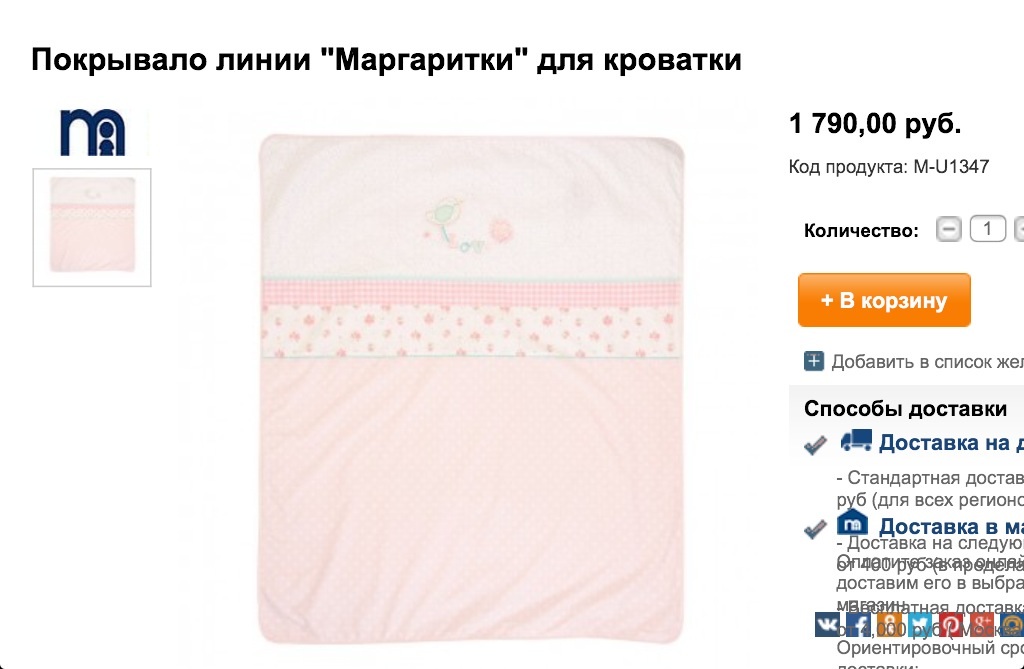Viewport: 1024px width, 669px height.
Task: Click the delivery truck icon
Action: point(856,440)
